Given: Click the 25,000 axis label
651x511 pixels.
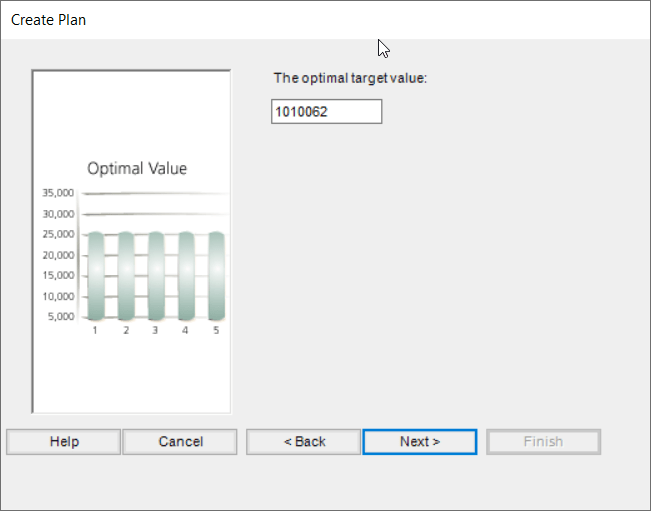Looking at the screenshot, I should pyautogui.click(x=58, y=234).
